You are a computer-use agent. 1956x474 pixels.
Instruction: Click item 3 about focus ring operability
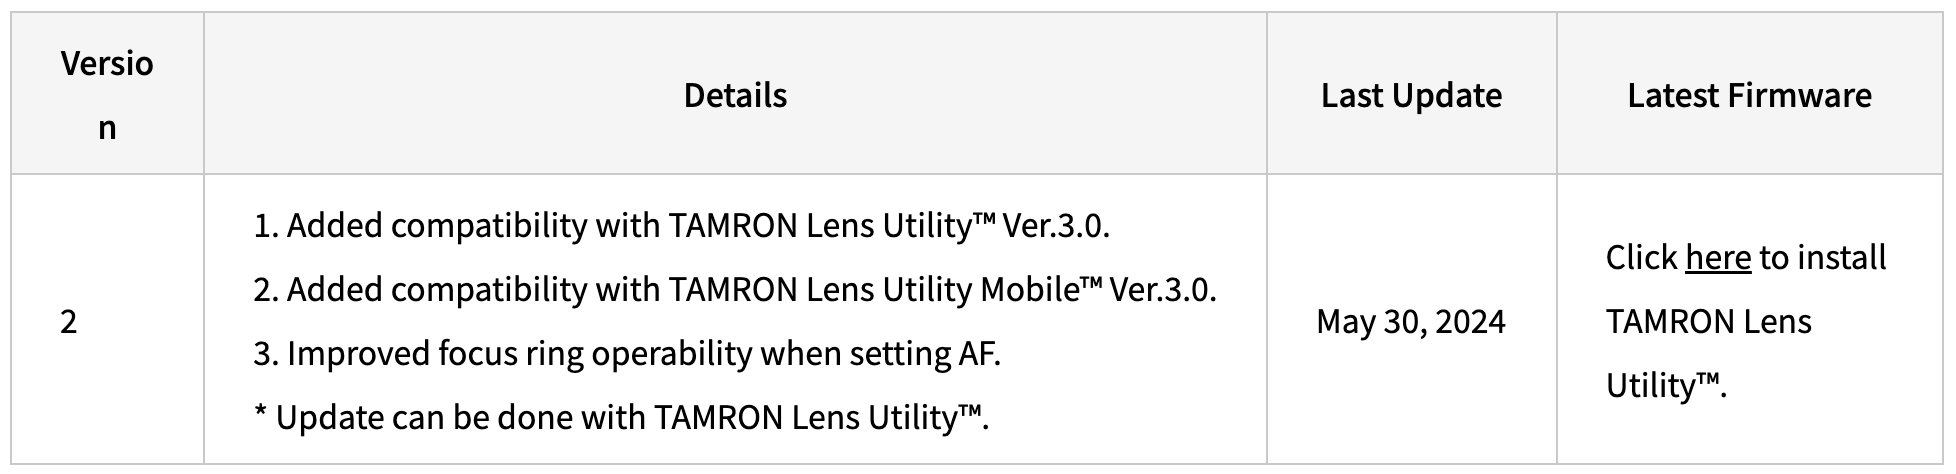click(x=626, y=354)
